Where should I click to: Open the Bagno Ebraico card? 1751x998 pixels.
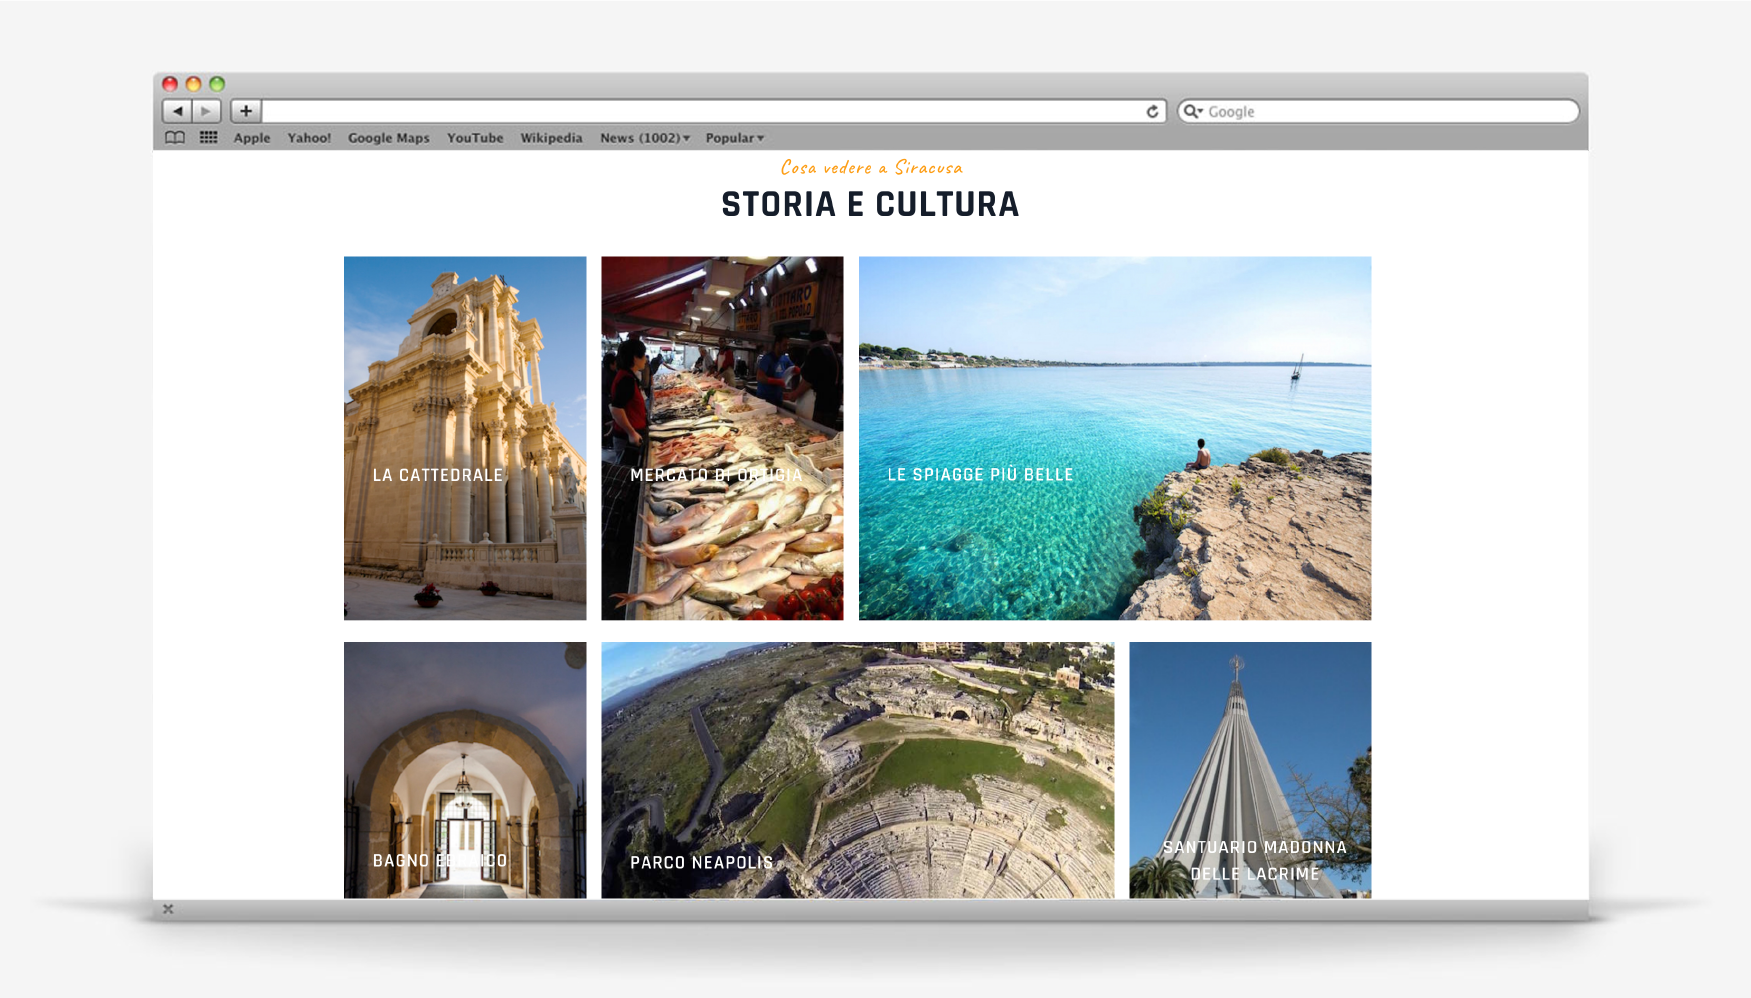(465, 770)
